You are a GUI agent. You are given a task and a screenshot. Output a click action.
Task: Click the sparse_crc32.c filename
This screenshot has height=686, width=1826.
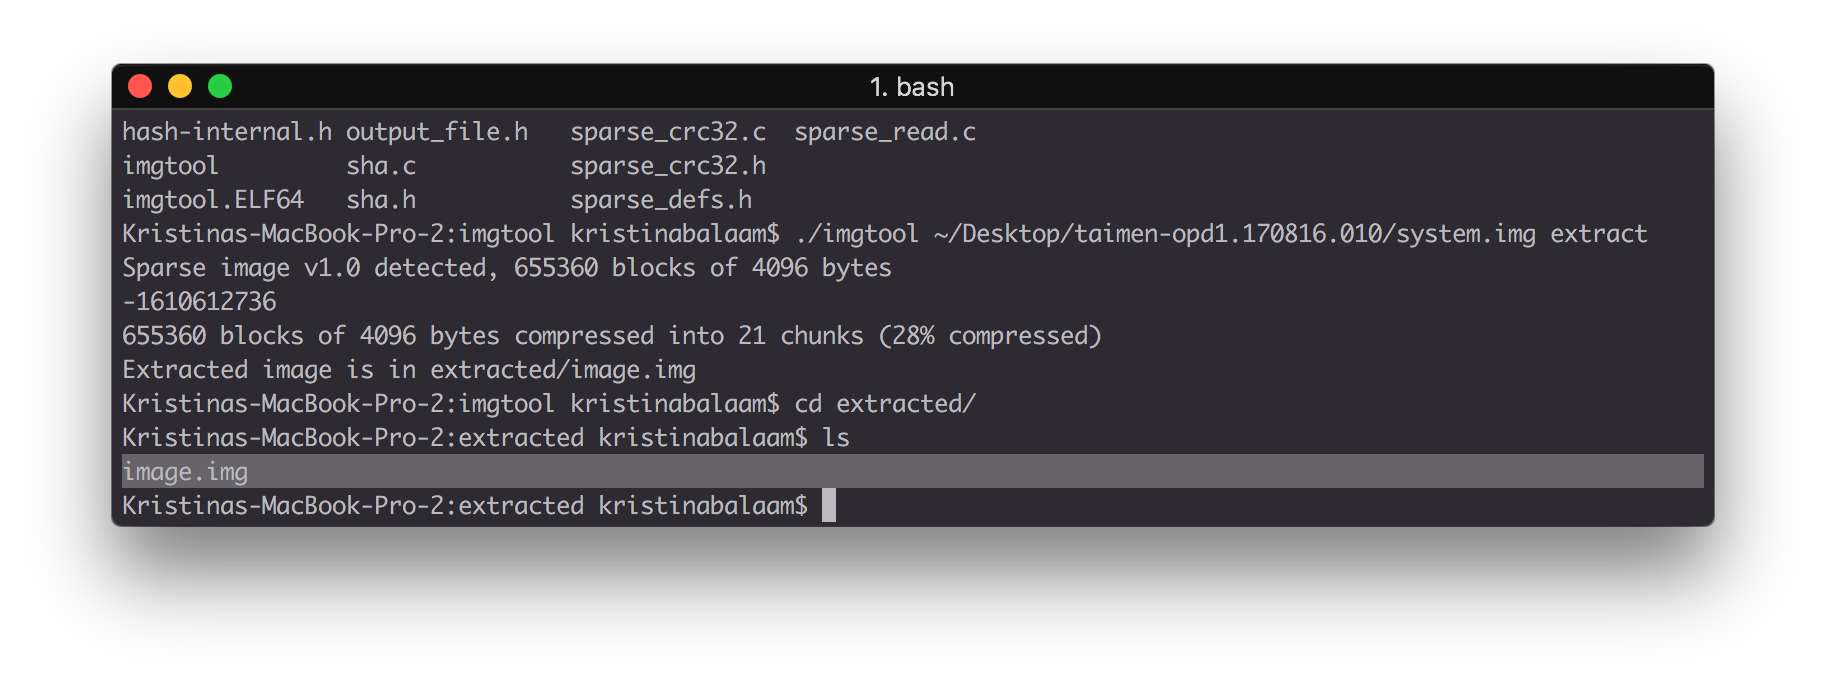tap(668, 132)
